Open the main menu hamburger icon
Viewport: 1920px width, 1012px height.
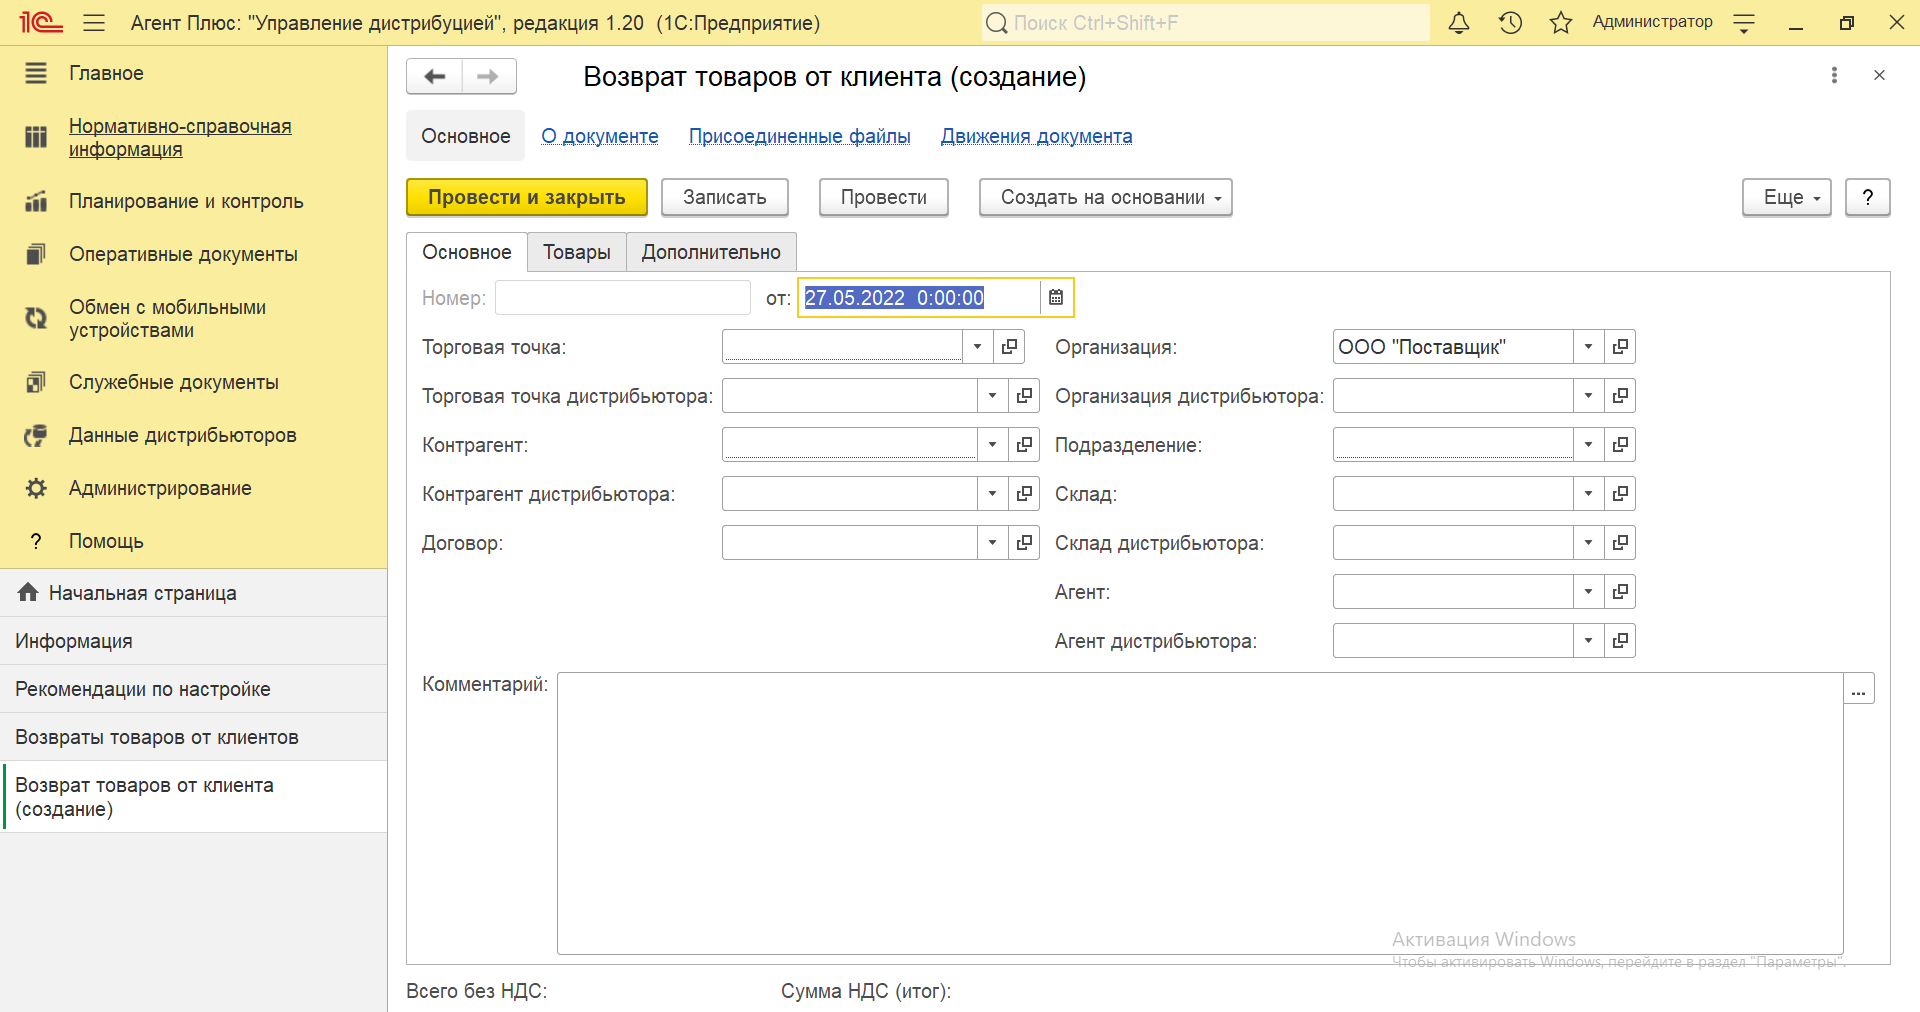94,22
